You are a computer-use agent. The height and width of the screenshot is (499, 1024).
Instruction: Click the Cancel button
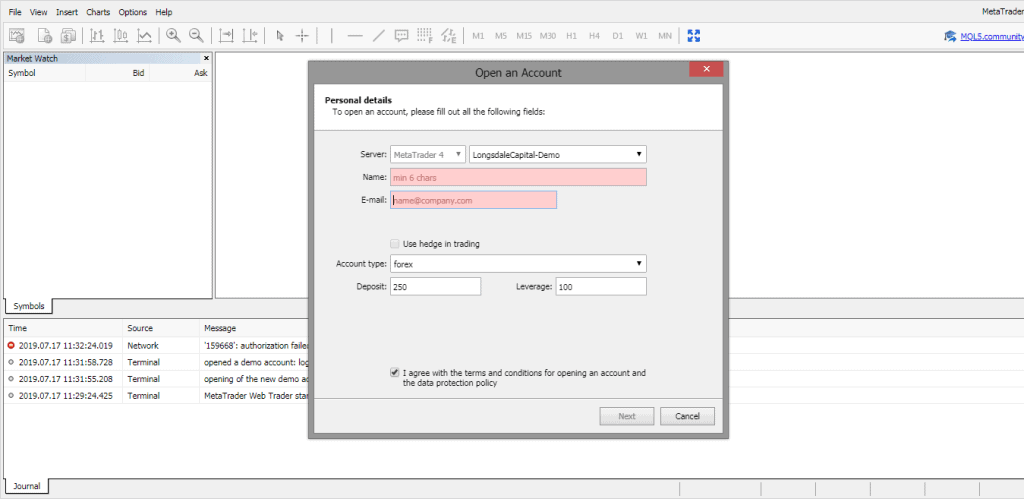688,416
